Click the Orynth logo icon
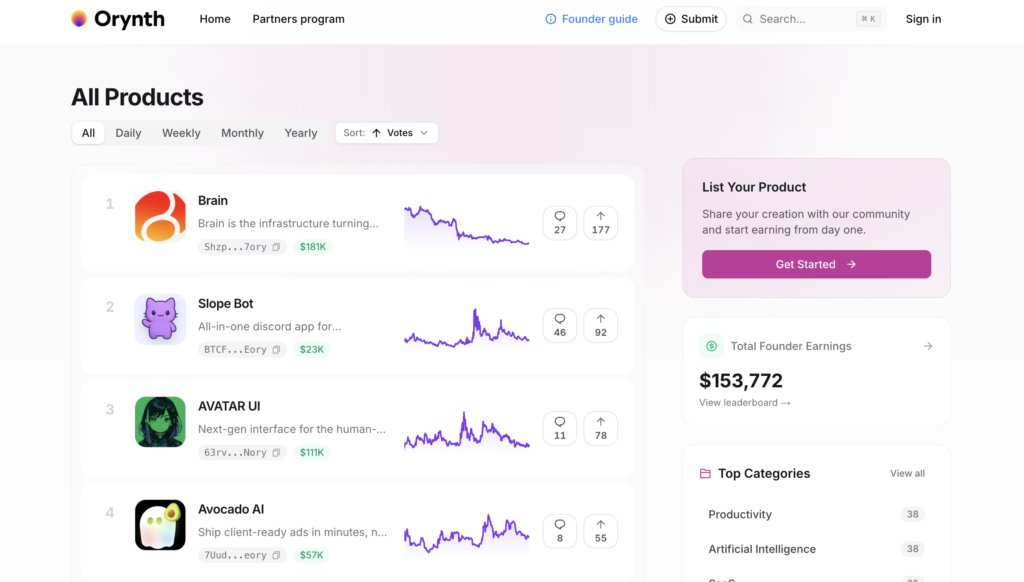 tap(79, 19)
